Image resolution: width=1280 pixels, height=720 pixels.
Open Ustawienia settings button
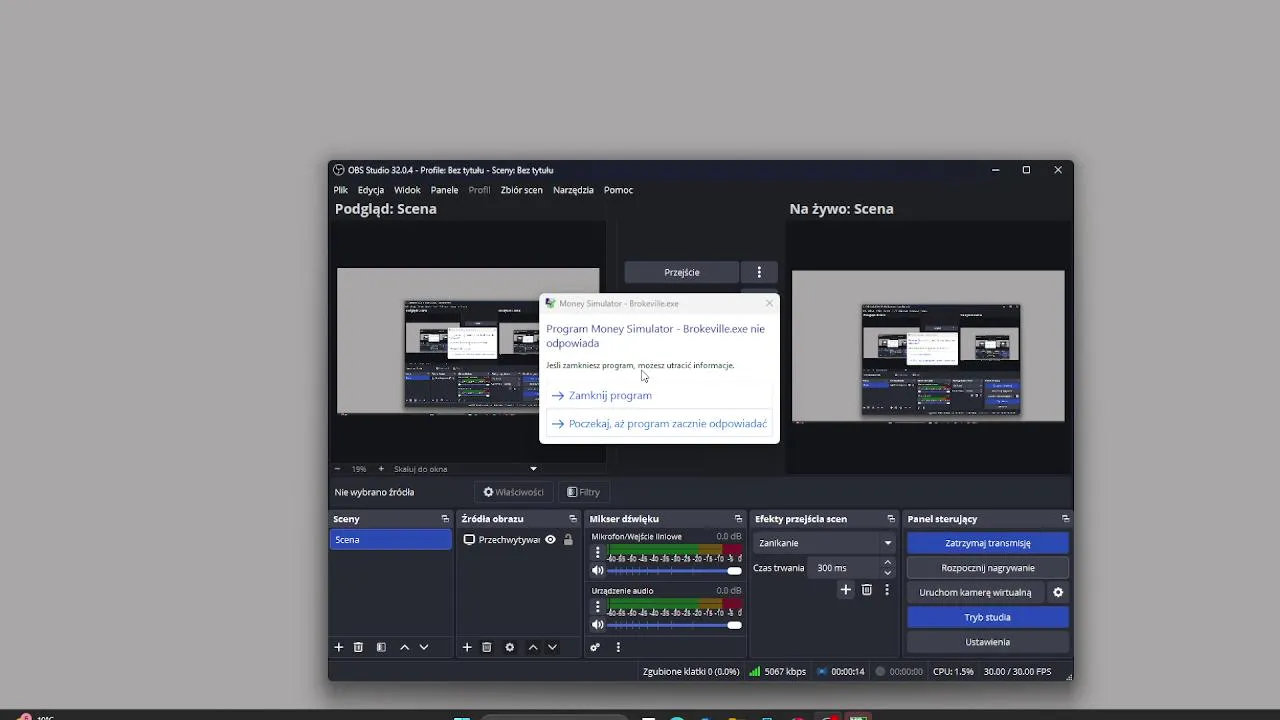pos(987,642)
